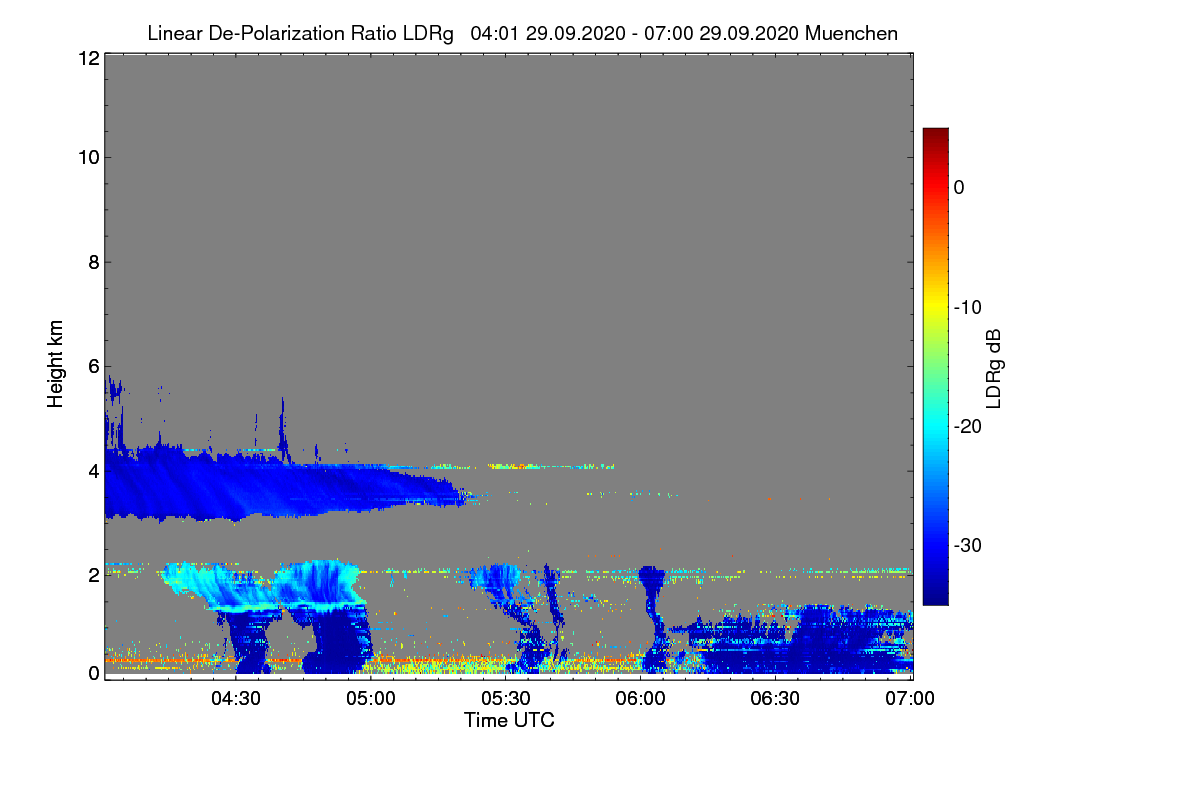Click the plot title "Linear De-Polarization Ratio LDRg"
1200x800 pixels.
click(x=300, y=34)
